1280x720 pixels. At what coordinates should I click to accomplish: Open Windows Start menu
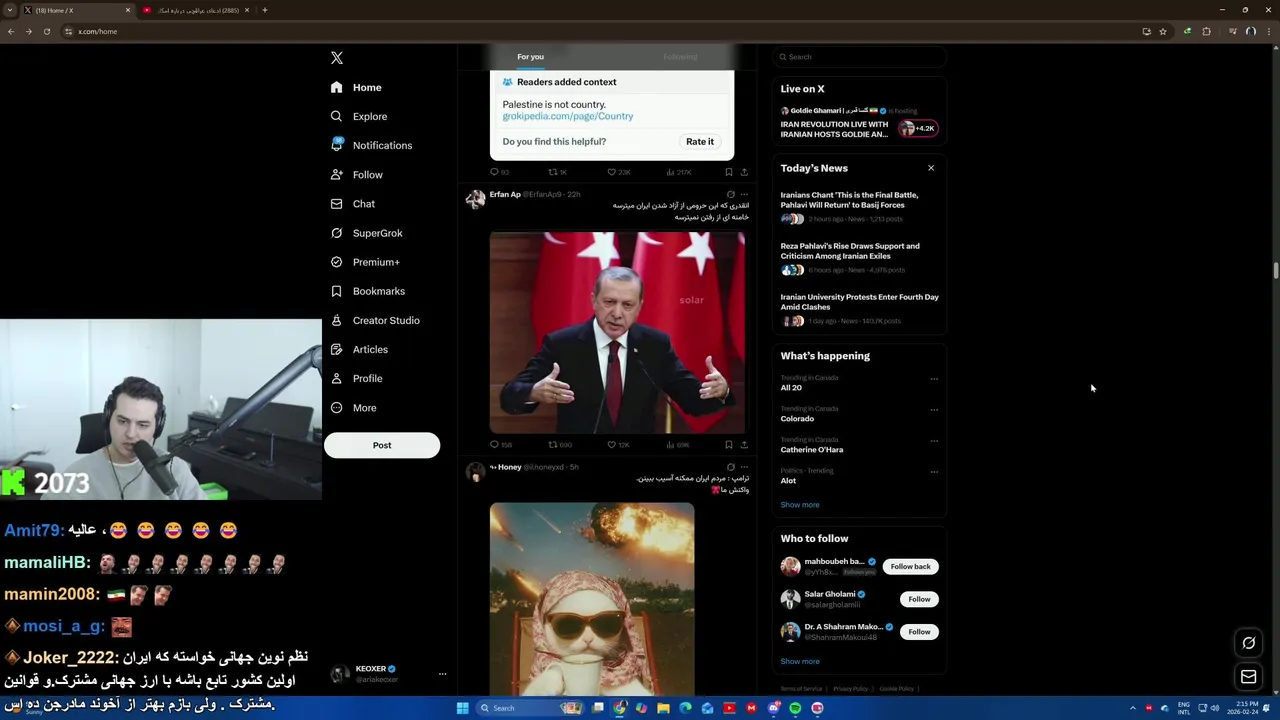pyautogui.click(x=462, y=708)
